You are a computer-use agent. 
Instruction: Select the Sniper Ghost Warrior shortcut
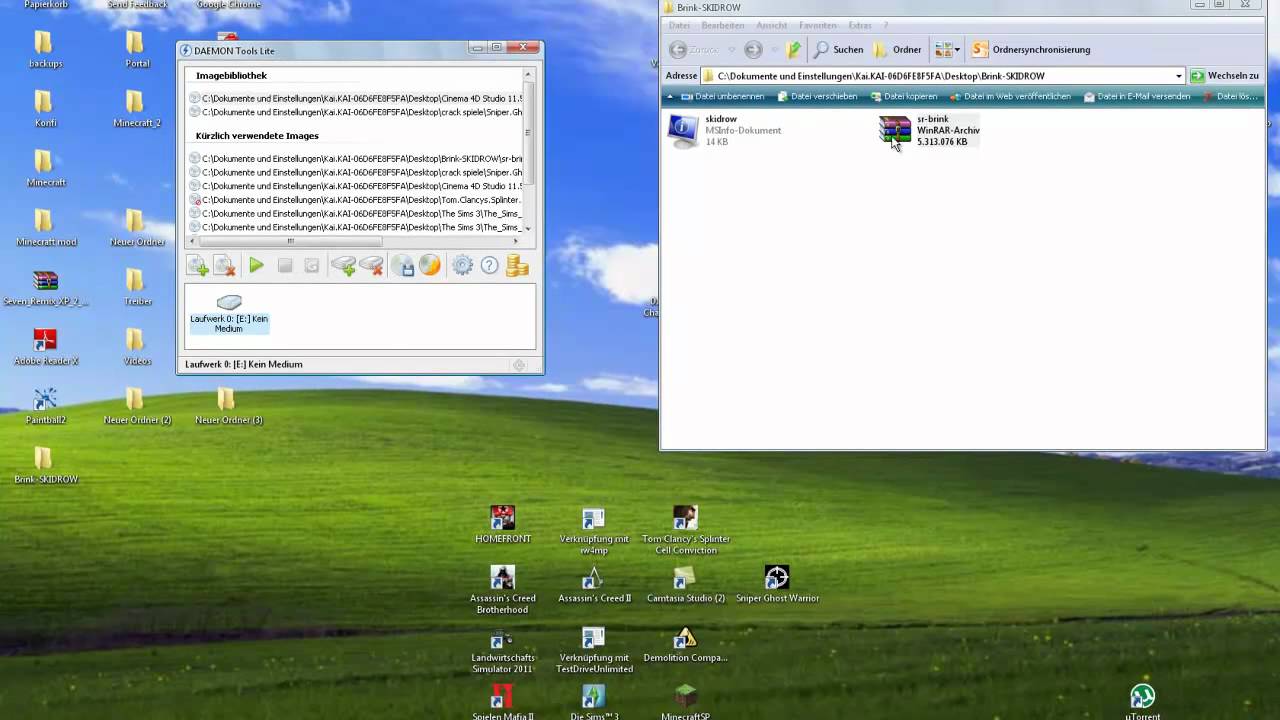777,585
